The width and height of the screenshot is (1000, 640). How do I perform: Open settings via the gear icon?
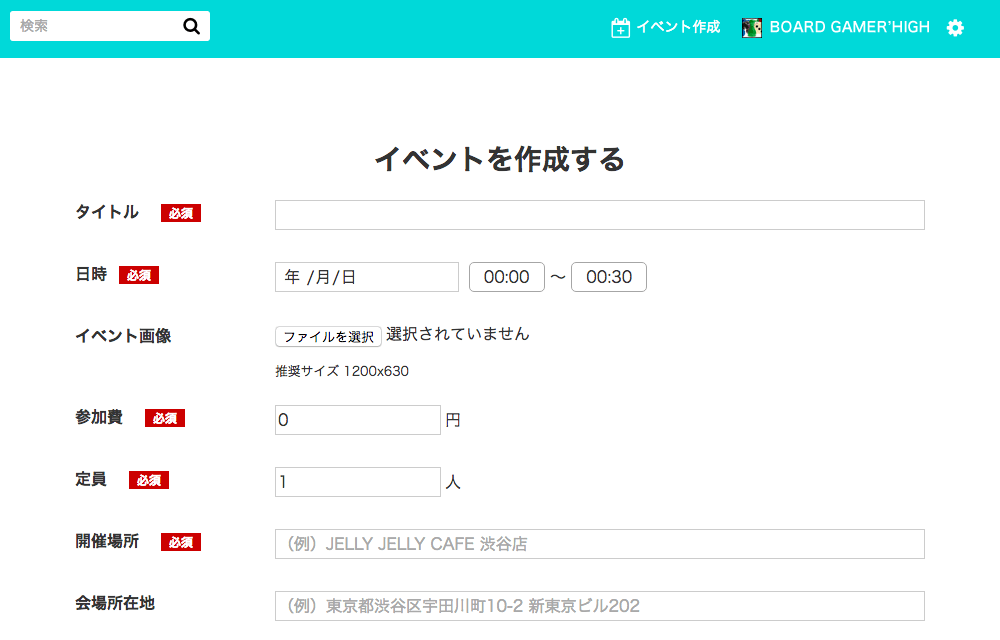pyautogui.click(x=955, y=28)
